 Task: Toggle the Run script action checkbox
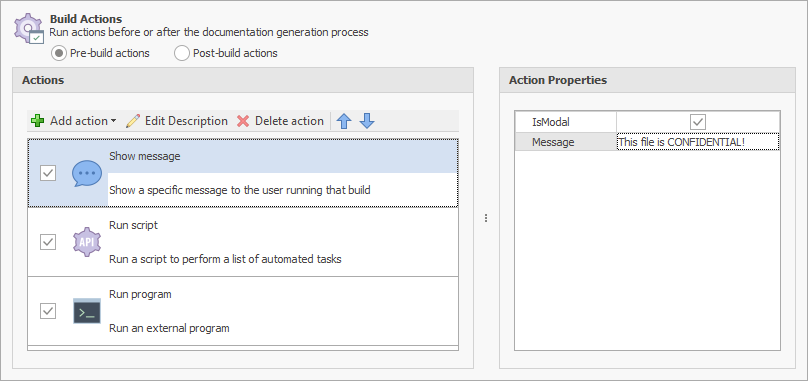[x=48, y=242]
